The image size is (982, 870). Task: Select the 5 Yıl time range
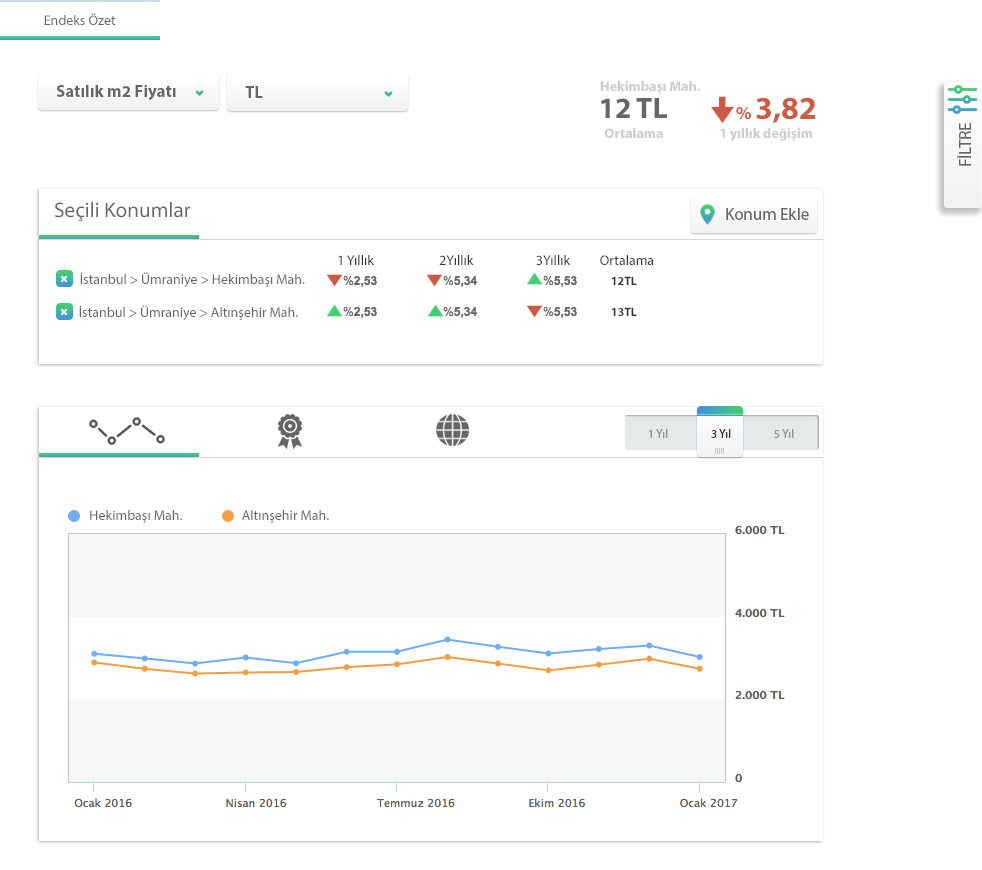(783, 433)
